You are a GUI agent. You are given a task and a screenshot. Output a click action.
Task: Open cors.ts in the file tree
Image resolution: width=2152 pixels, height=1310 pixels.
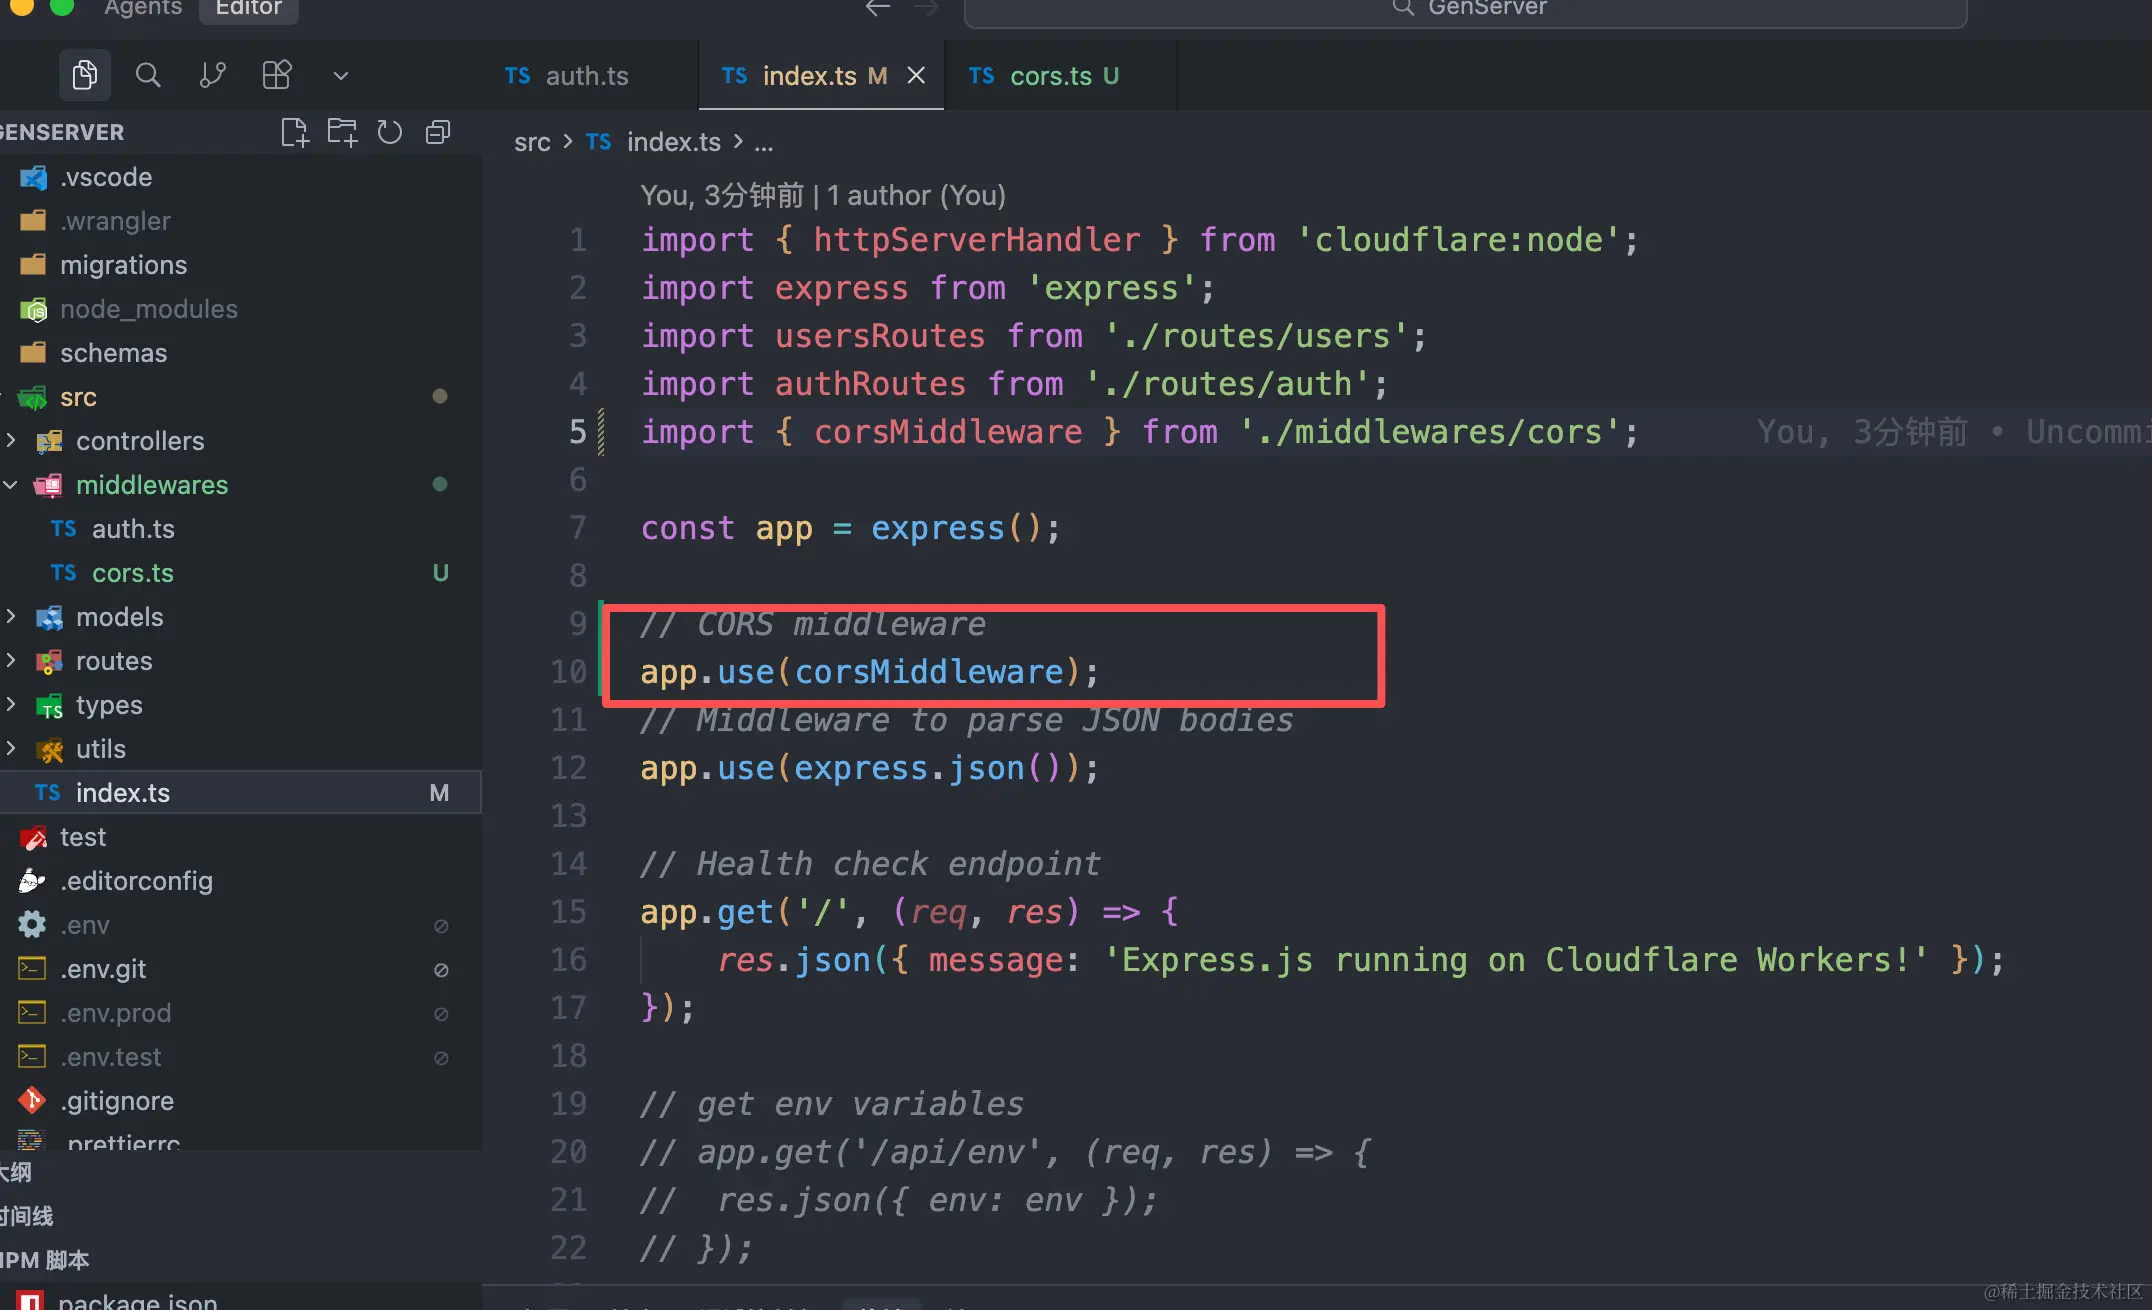[x=132, y=573]
